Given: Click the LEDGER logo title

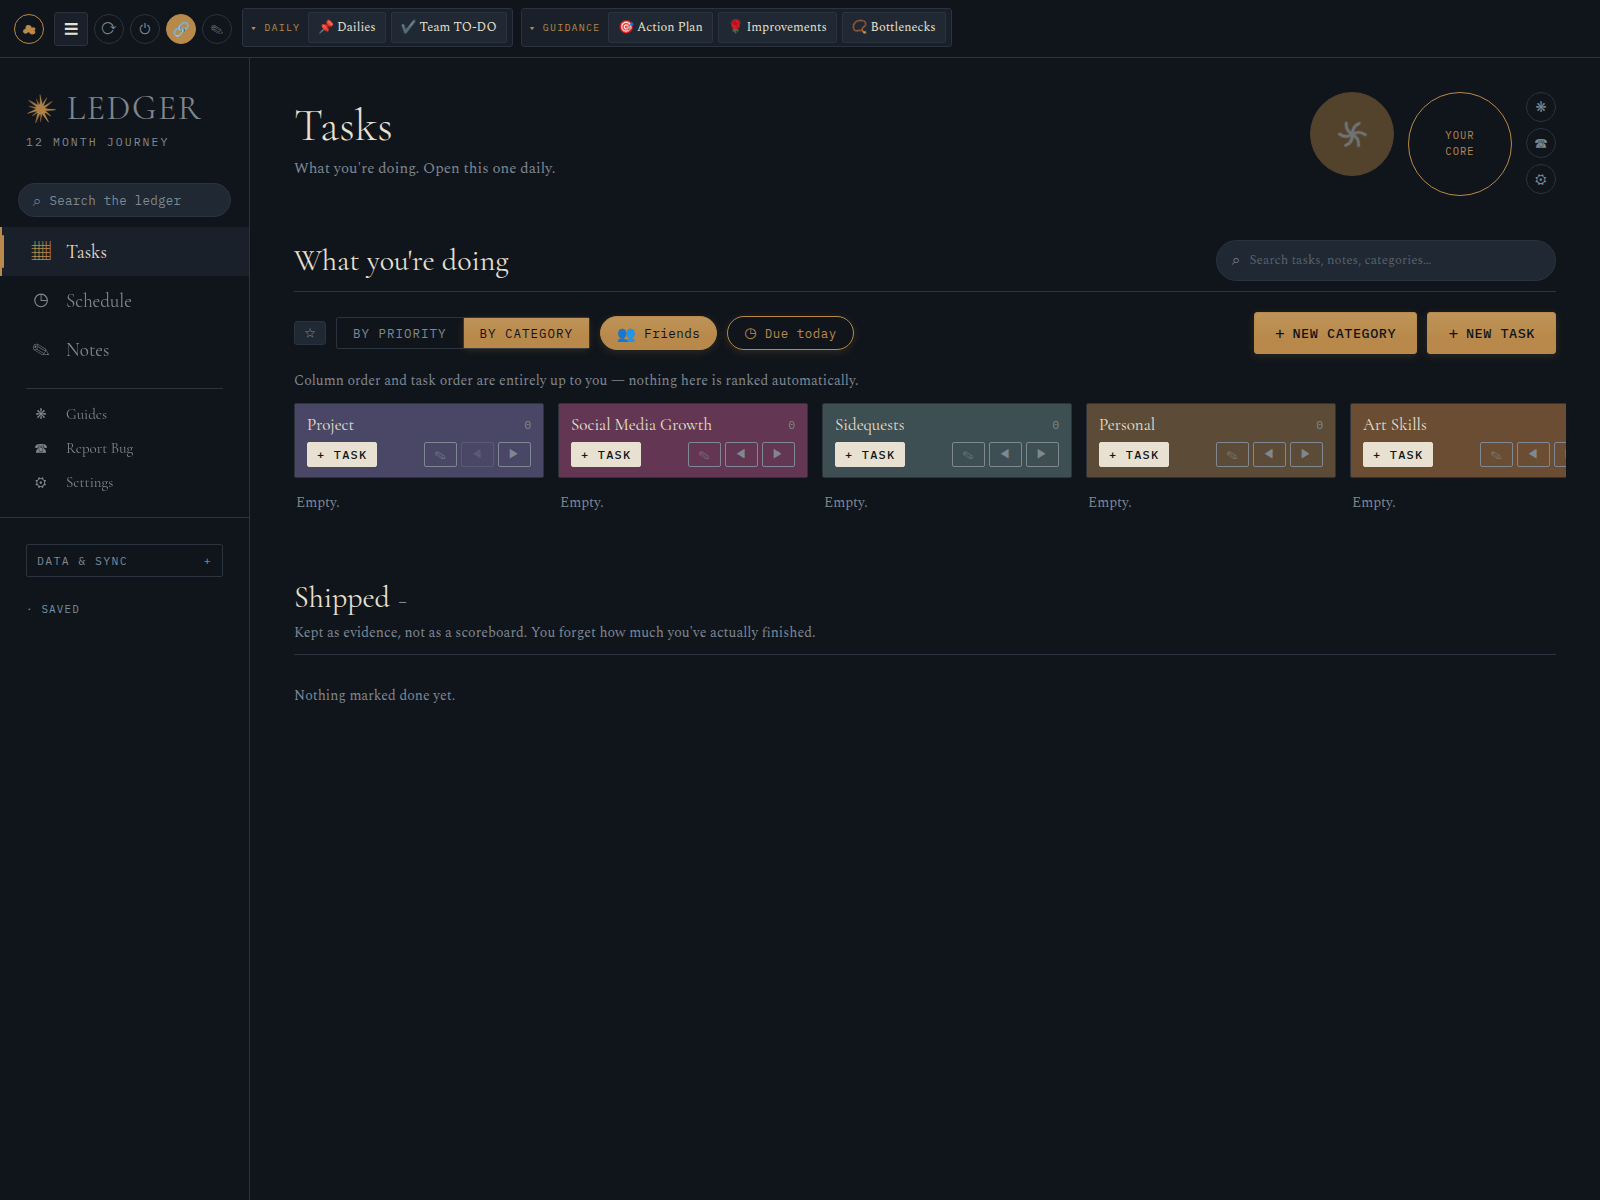Looking at the screenshot, I should click(134, 108).
